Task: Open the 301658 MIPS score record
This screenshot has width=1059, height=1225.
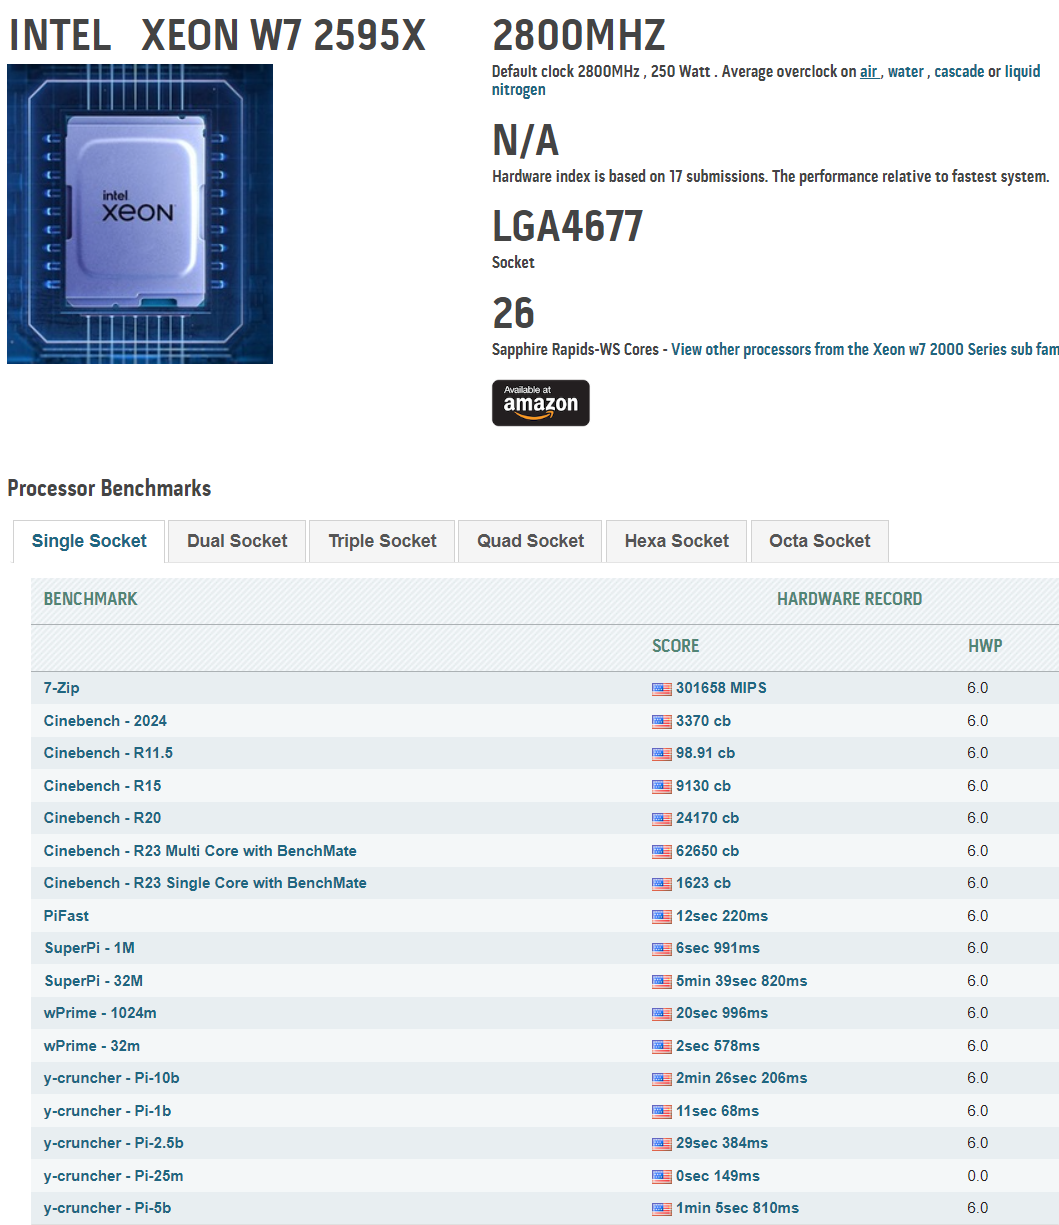Action: [721, 688]
